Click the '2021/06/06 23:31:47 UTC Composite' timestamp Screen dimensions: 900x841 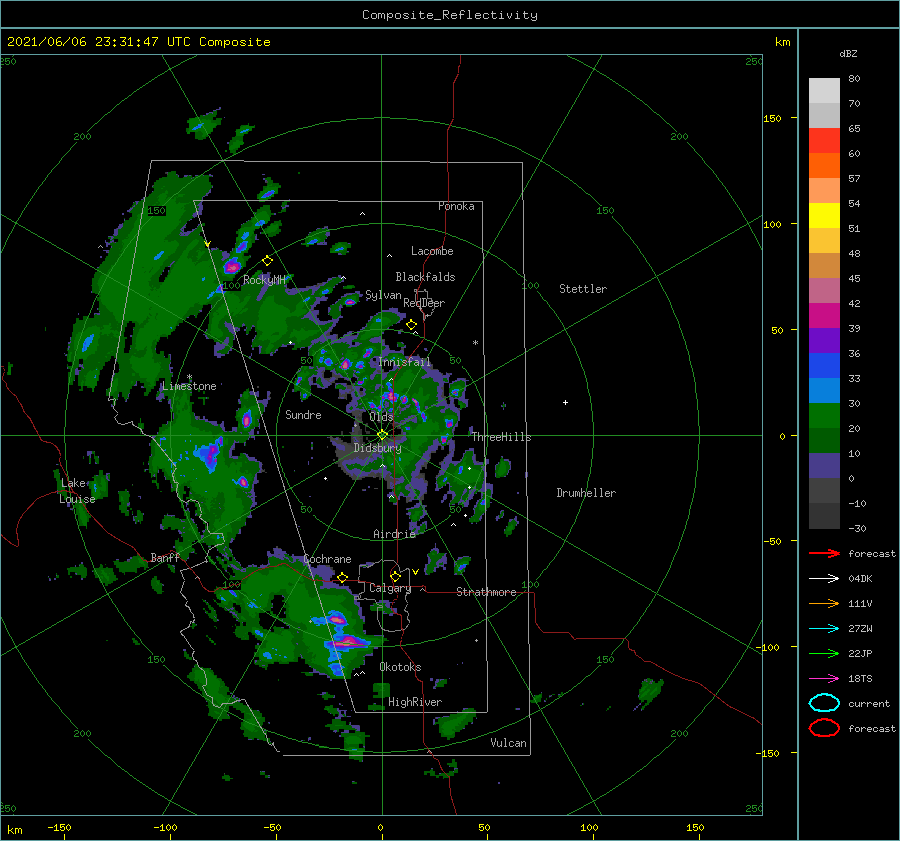point(138,42)
